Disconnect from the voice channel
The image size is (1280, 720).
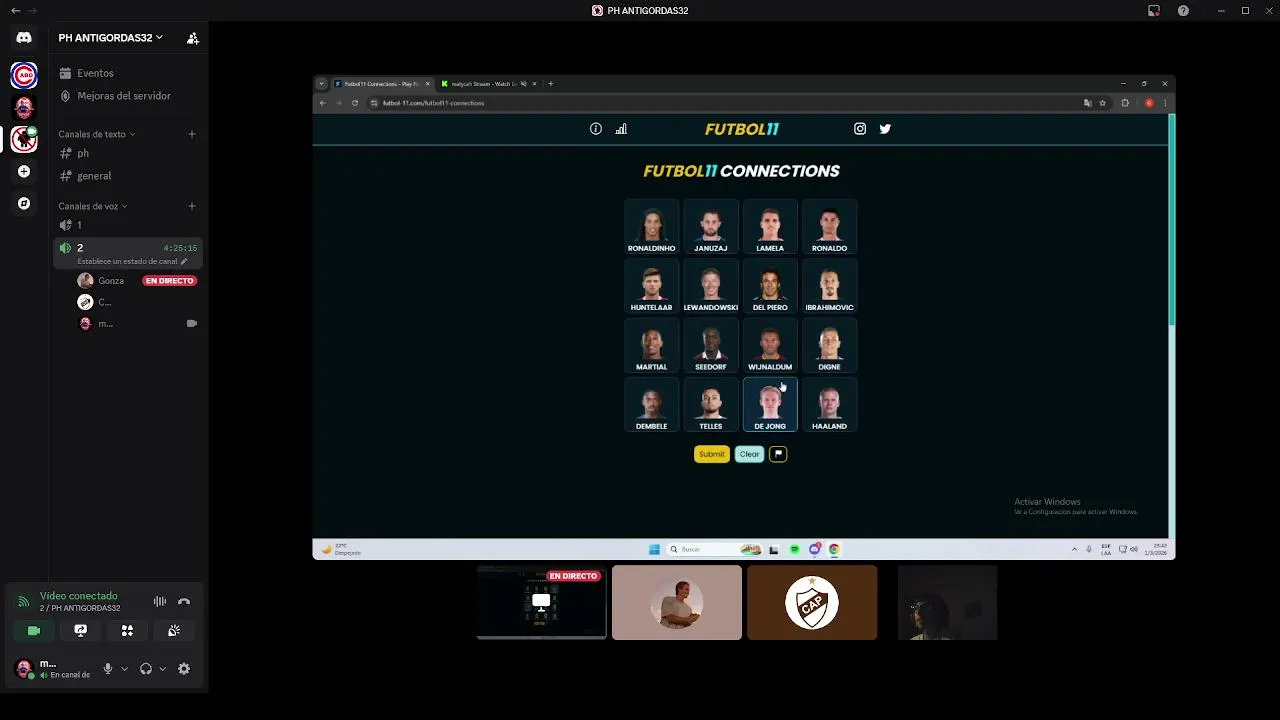(184, 601)
